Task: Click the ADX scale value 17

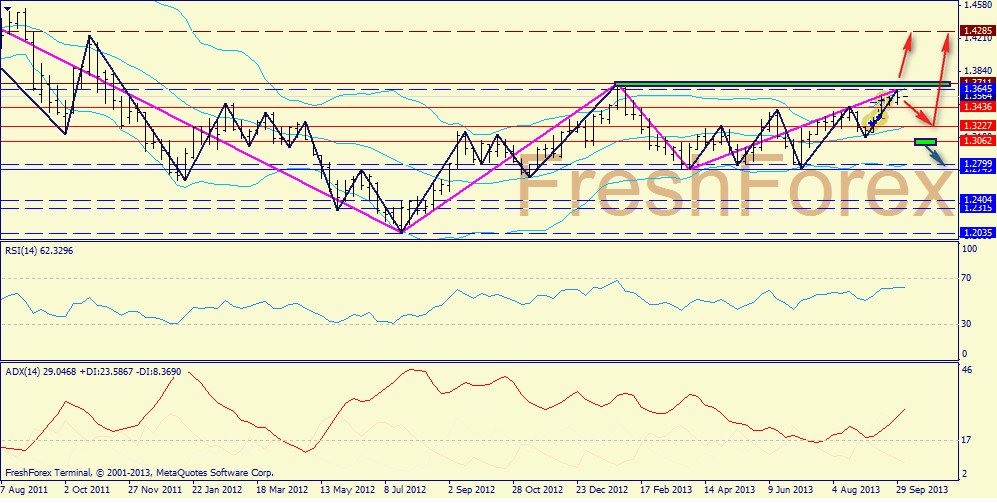Action: [x=968, y=439]
